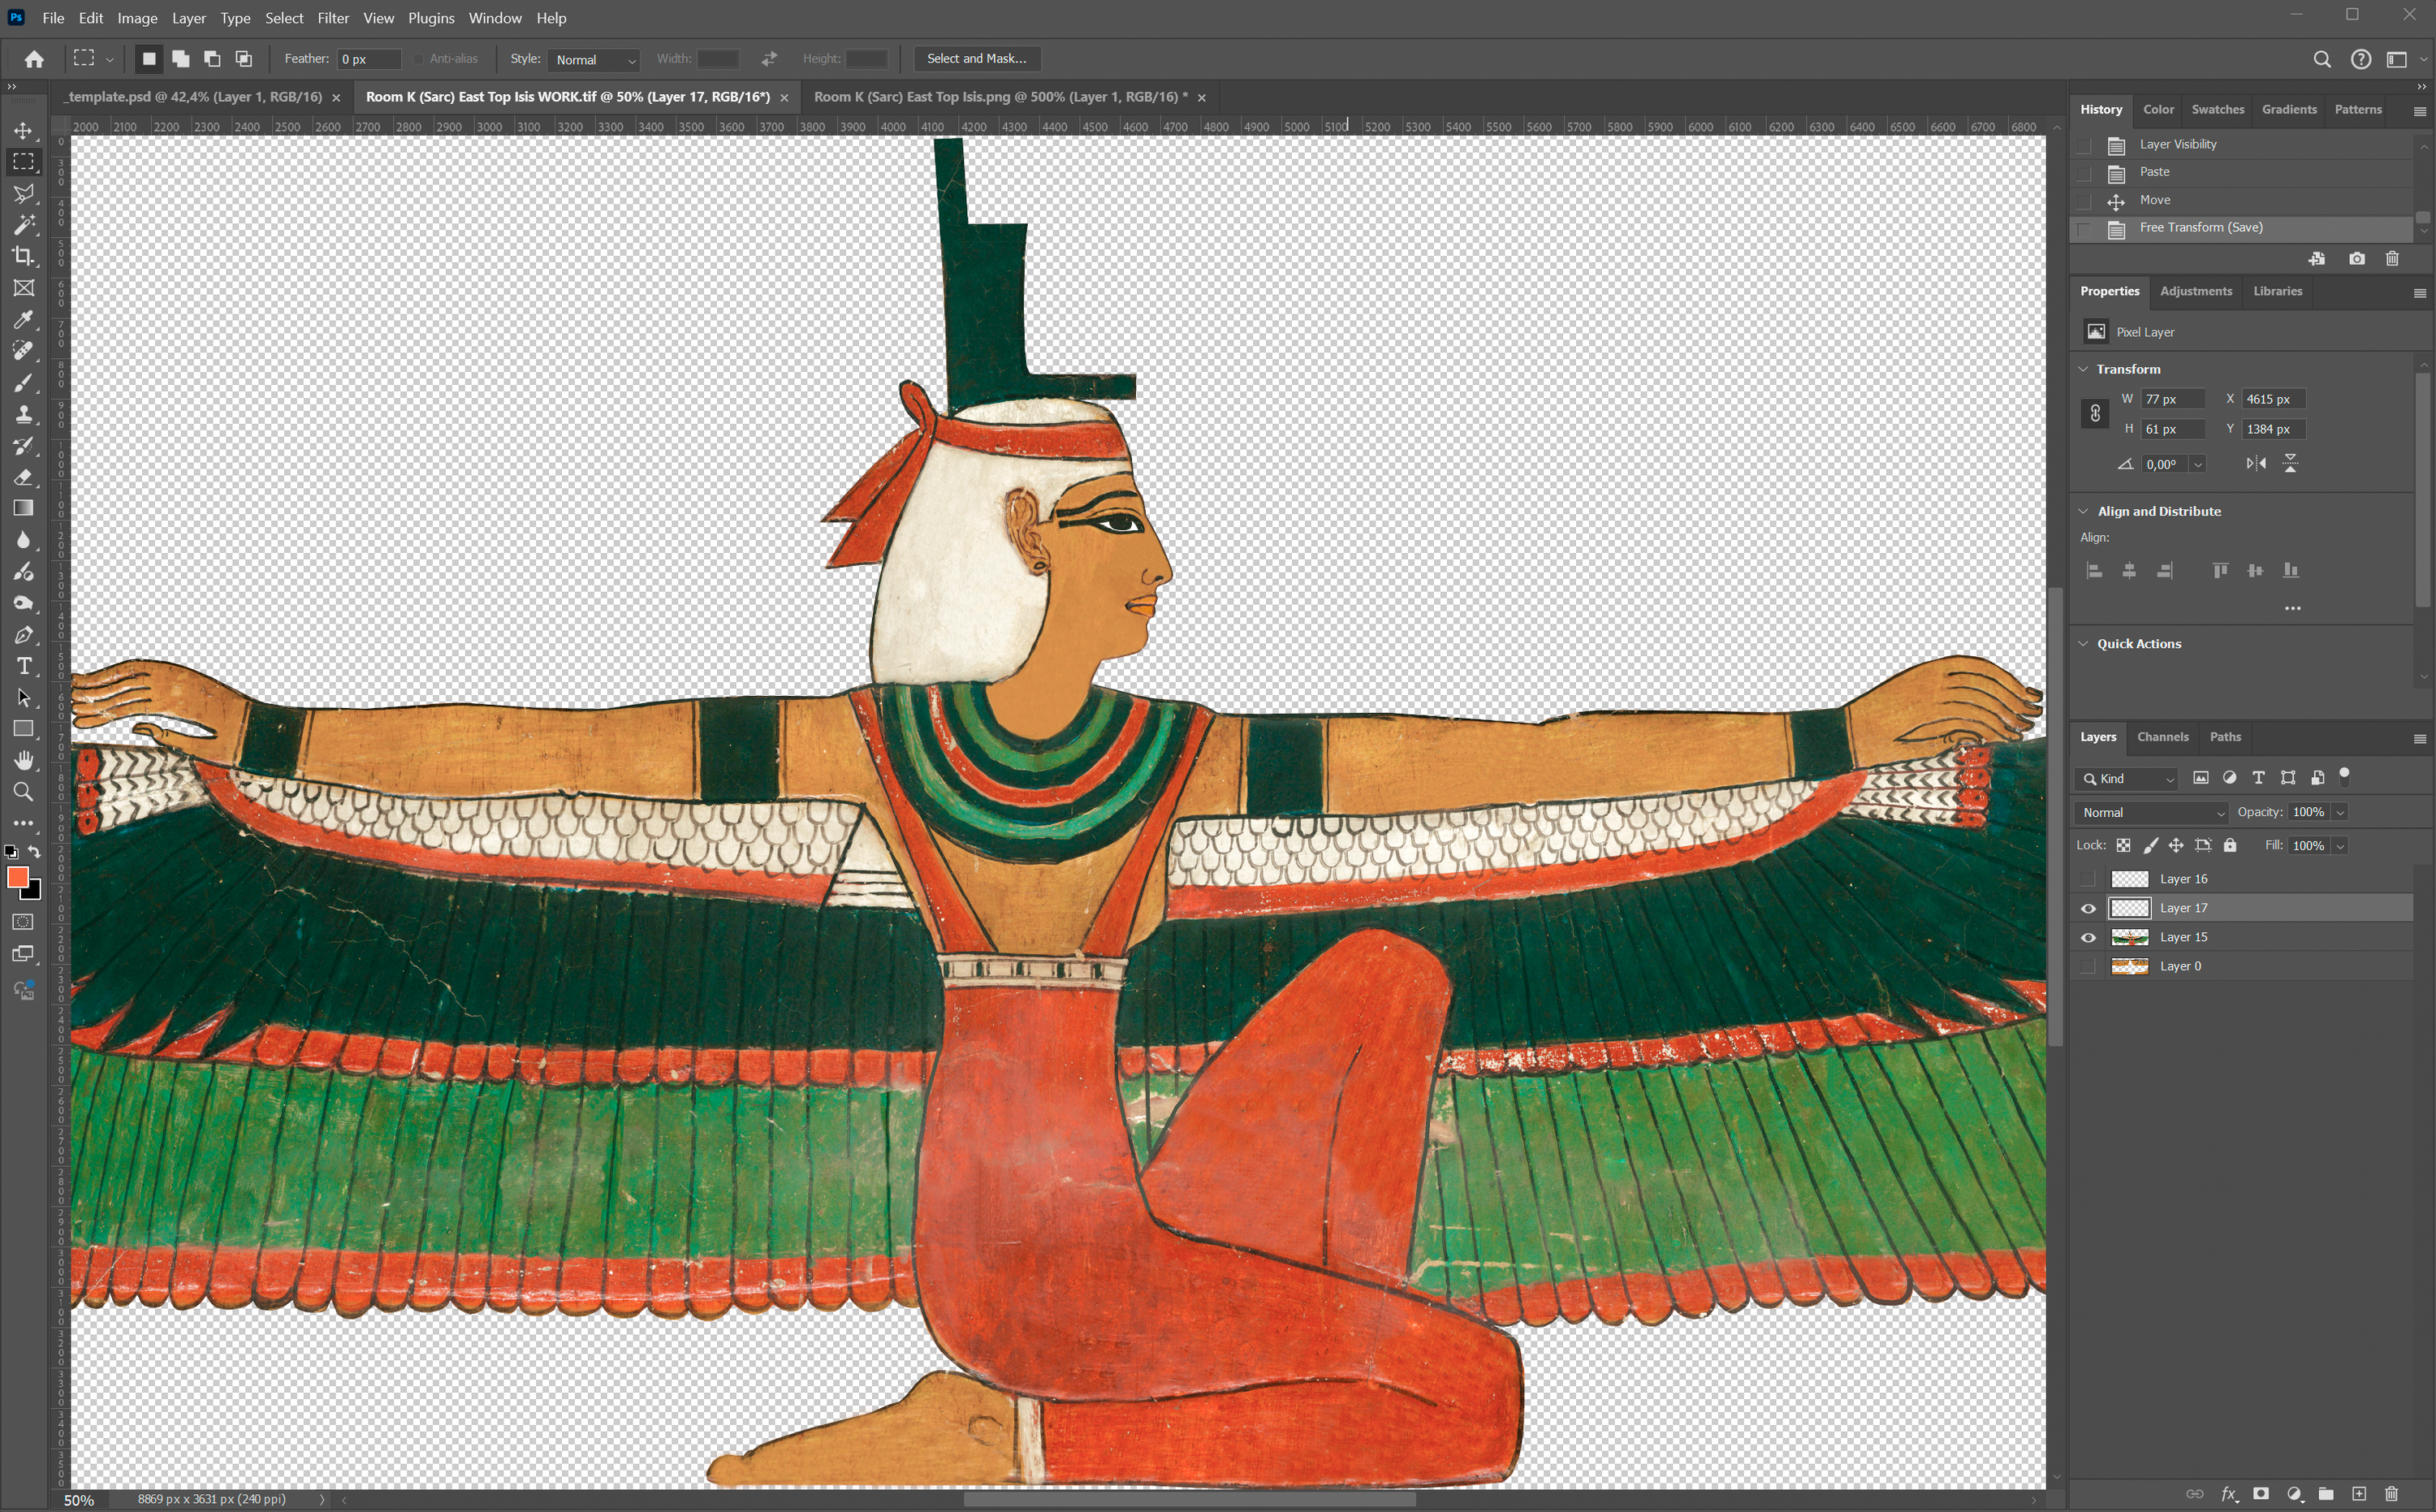Click the delete layer trash icon
The image size is (2436, 1512).
pyautogui.click(x=2391, y=1494)
